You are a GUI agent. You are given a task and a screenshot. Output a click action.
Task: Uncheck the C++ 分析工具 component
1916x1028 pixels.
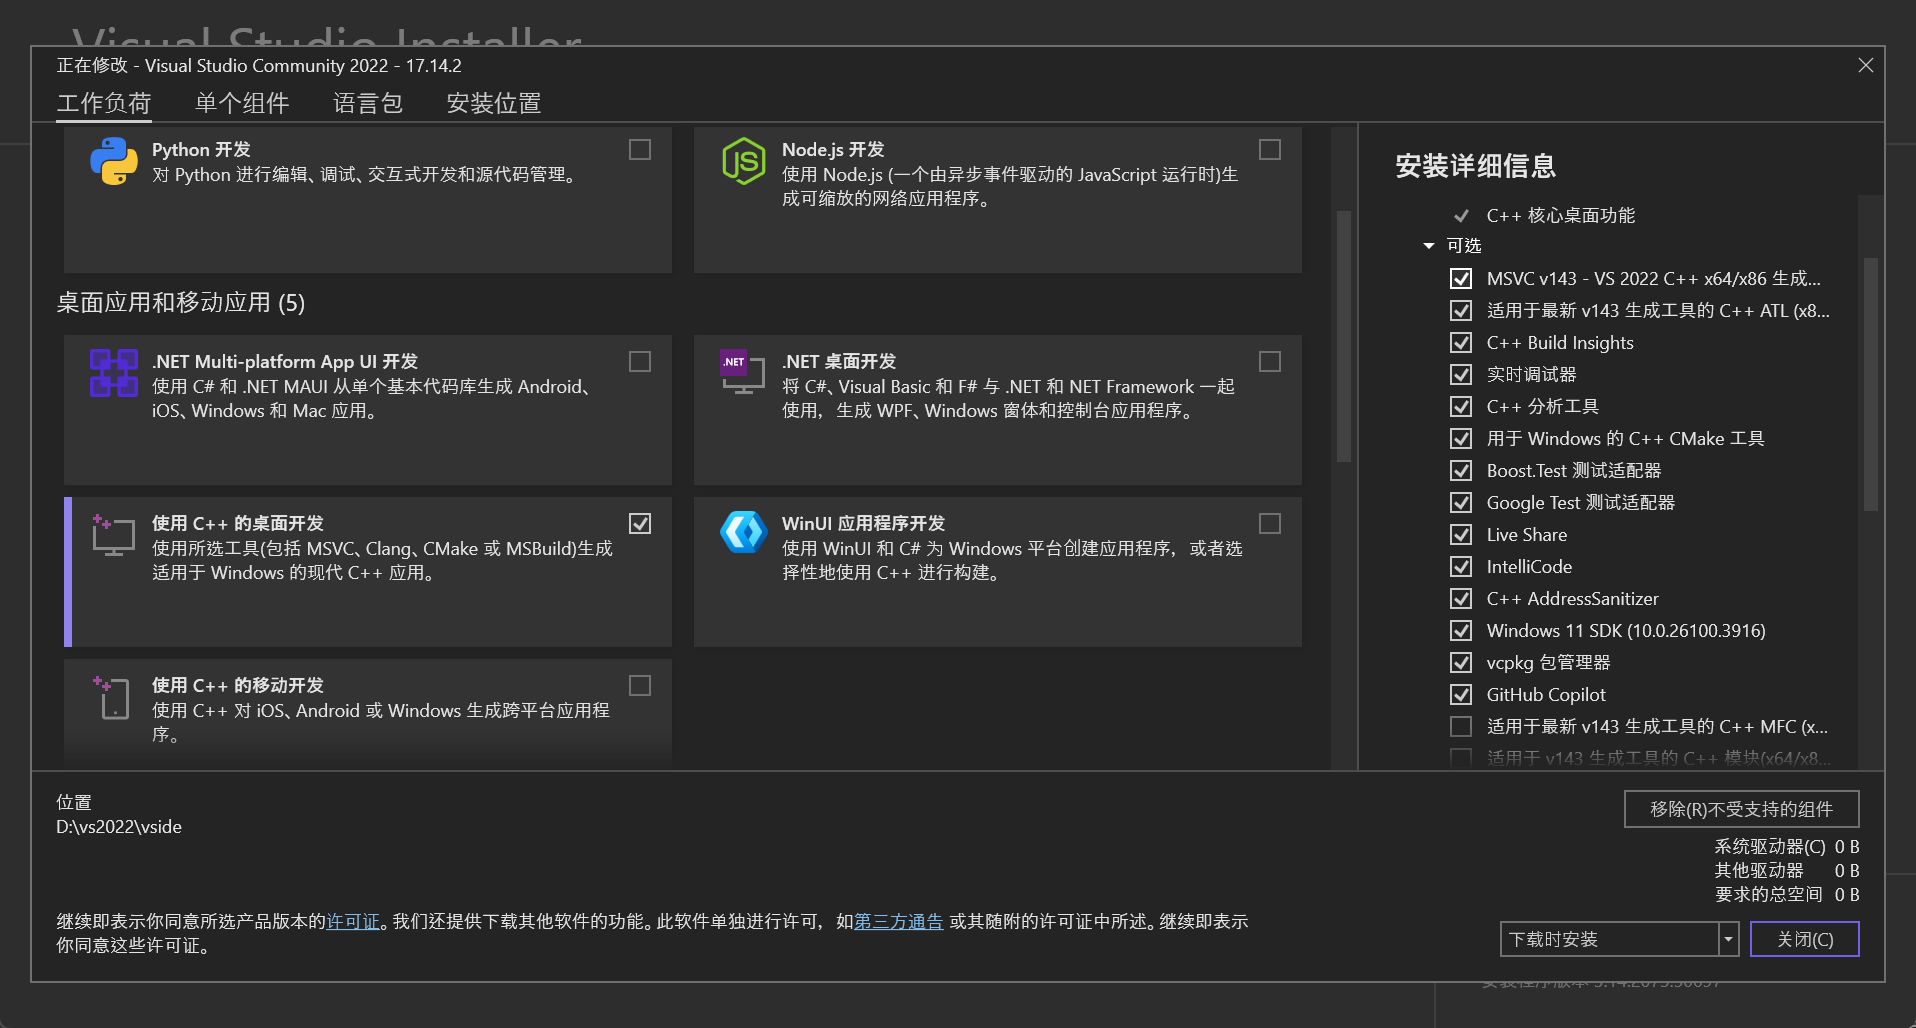[x=1461, y=407]
